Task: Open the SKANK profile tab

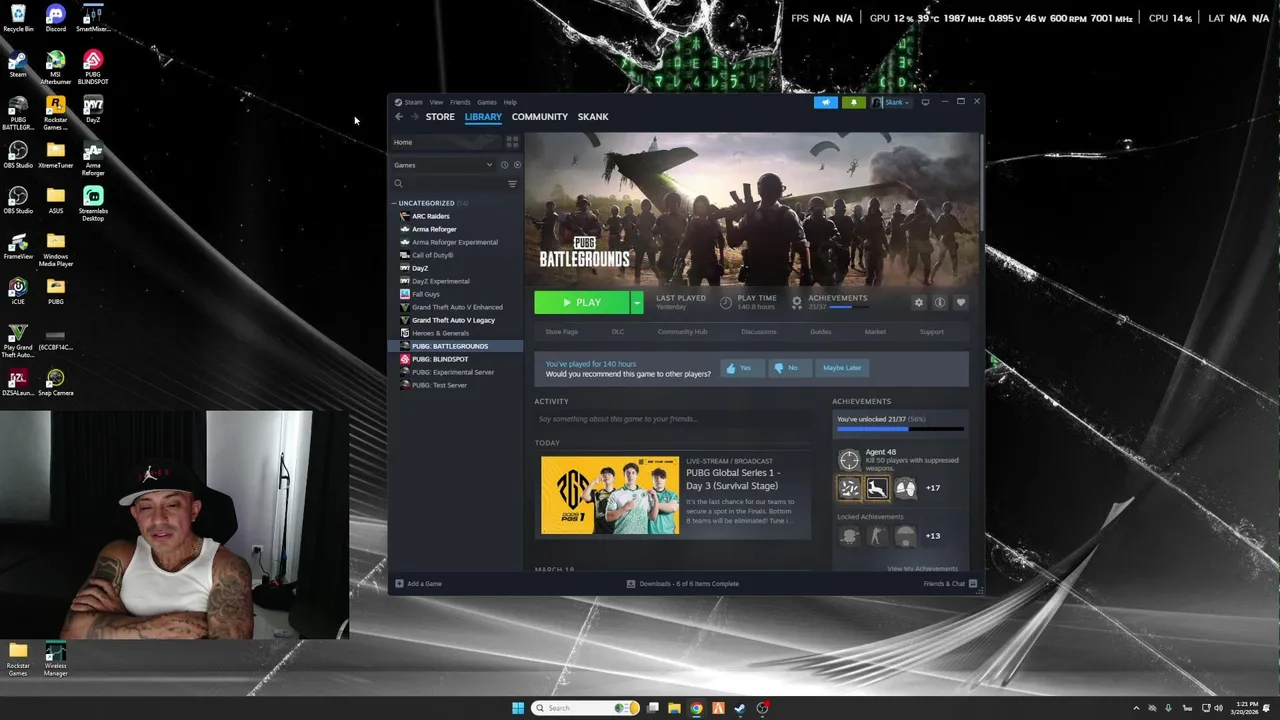Action: tap(593, 117)
